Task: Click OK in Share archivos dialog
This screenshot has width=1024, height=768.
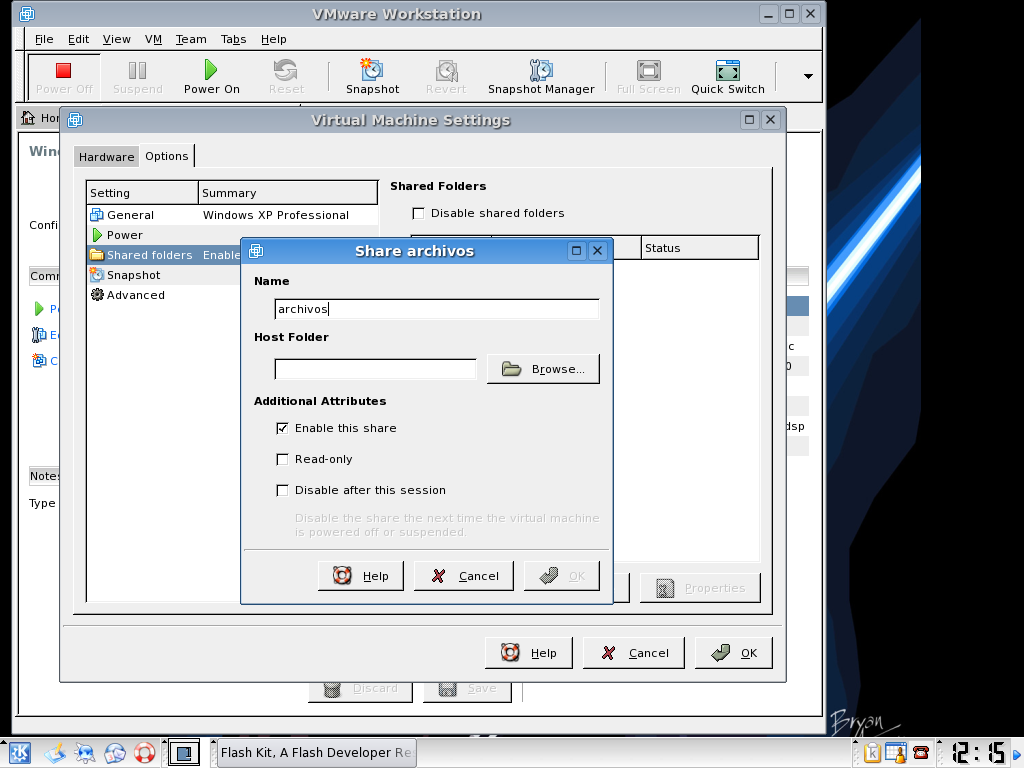Action: 562,576
